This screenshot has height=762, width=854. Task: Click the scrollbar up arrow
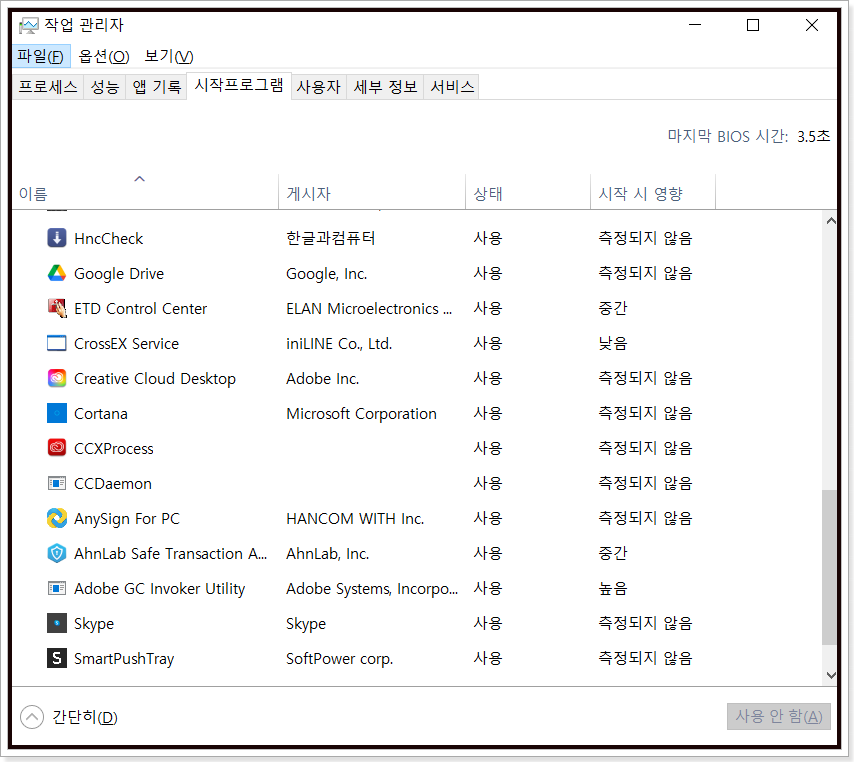(x=831, y=221)
